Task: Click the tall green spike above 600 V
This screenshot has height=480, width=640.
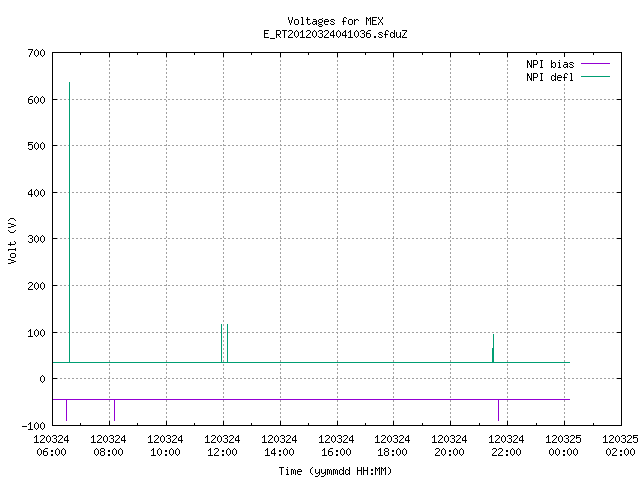Action: 69,222
